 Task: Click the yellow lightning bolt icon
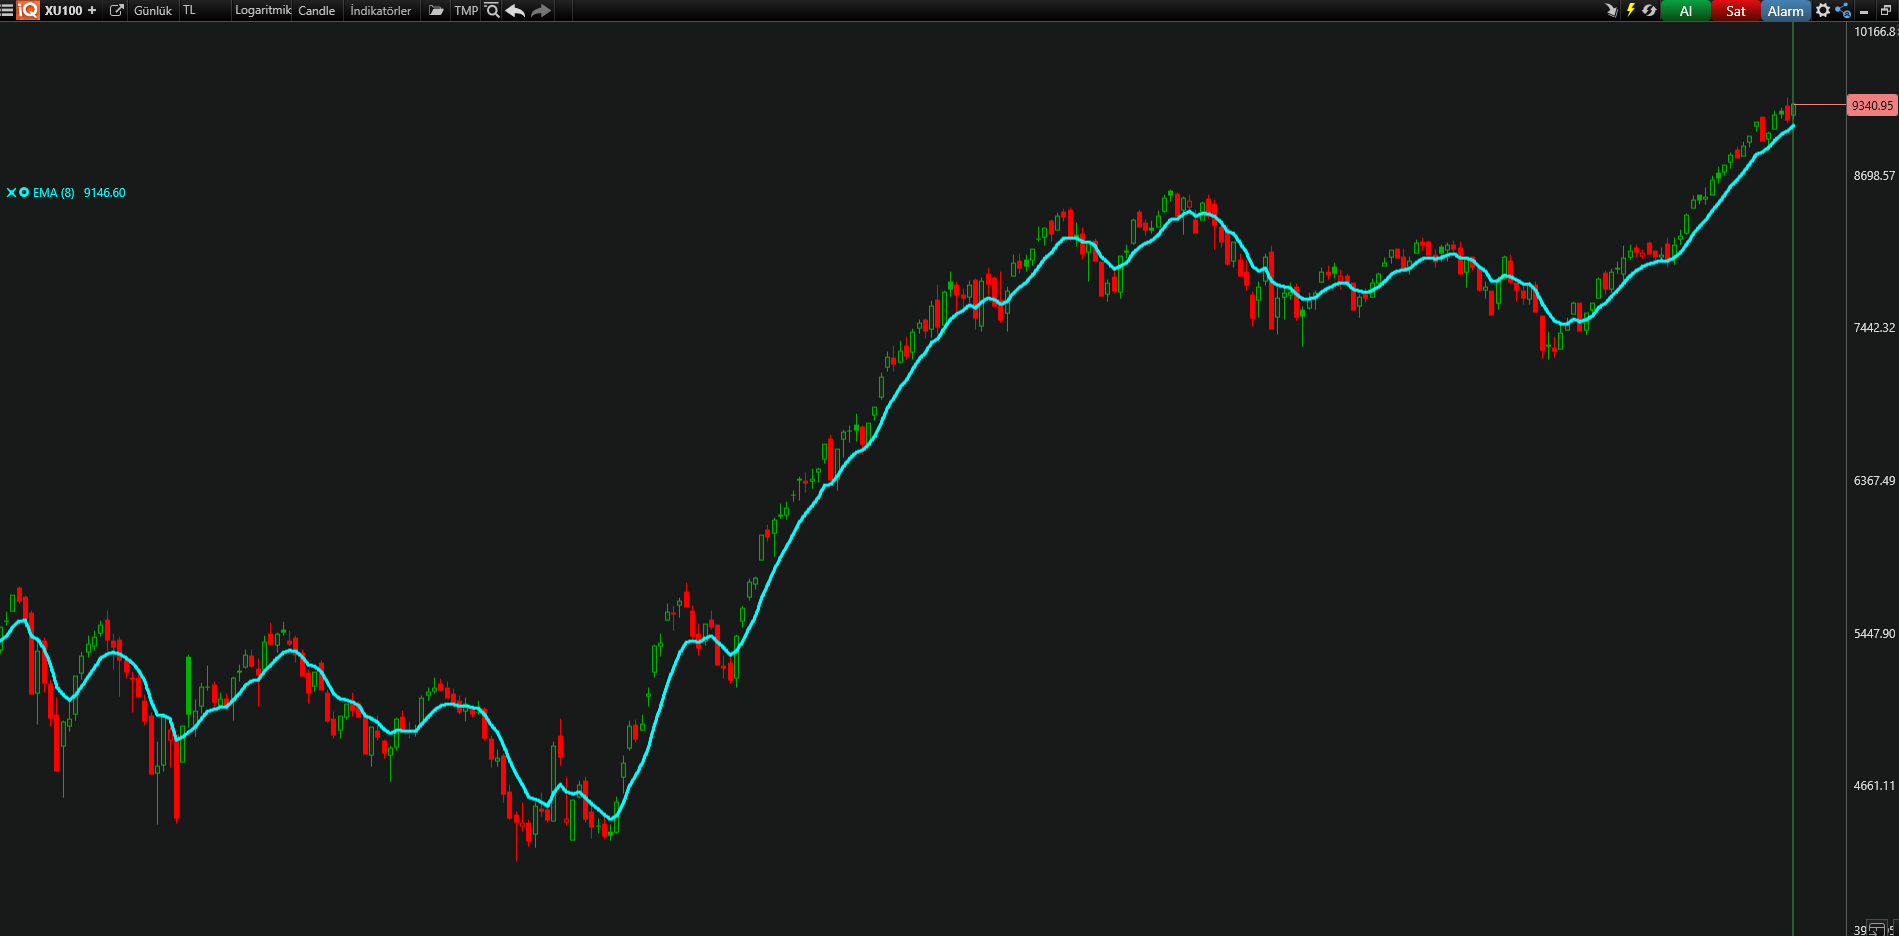1630,10
